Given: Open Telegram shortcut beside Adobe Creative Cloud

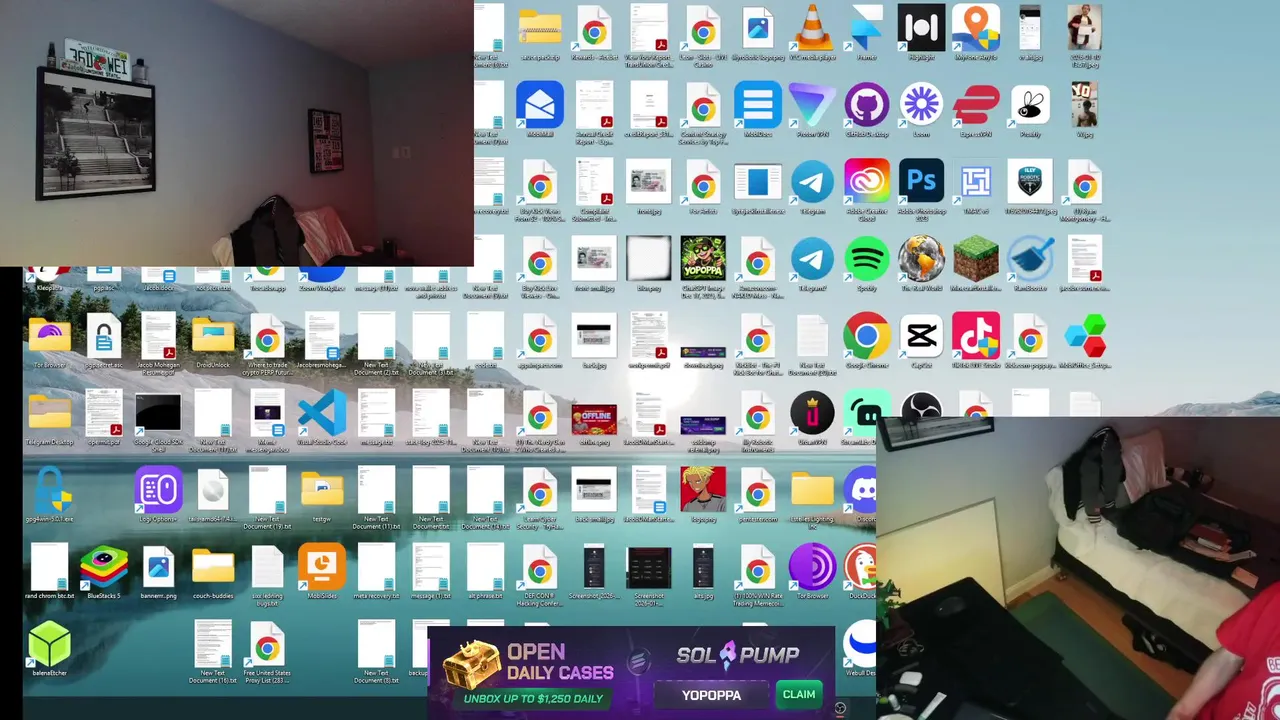Looking at the screenshot, I should click(812, 183).
